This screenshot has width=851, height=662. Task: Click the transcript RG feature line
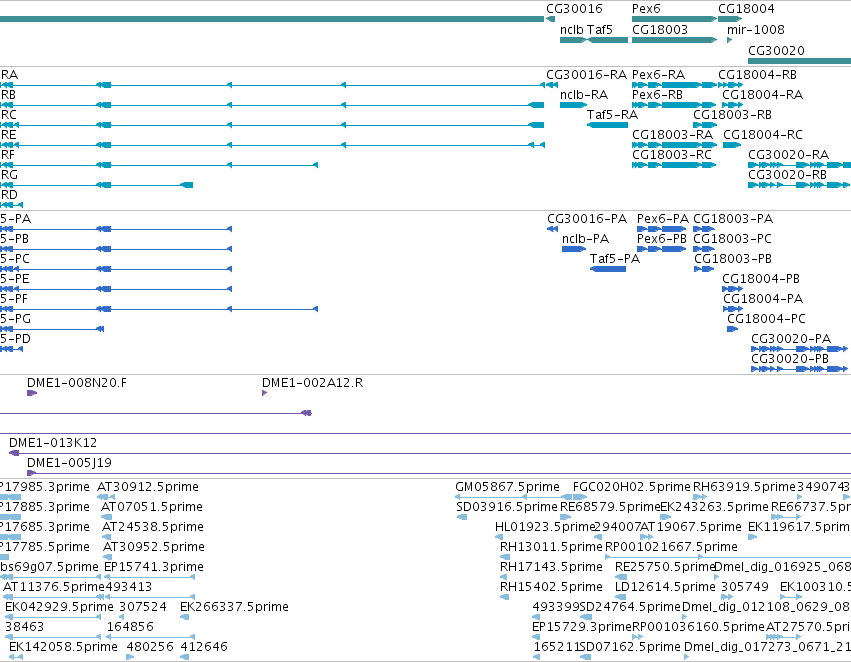97,185
